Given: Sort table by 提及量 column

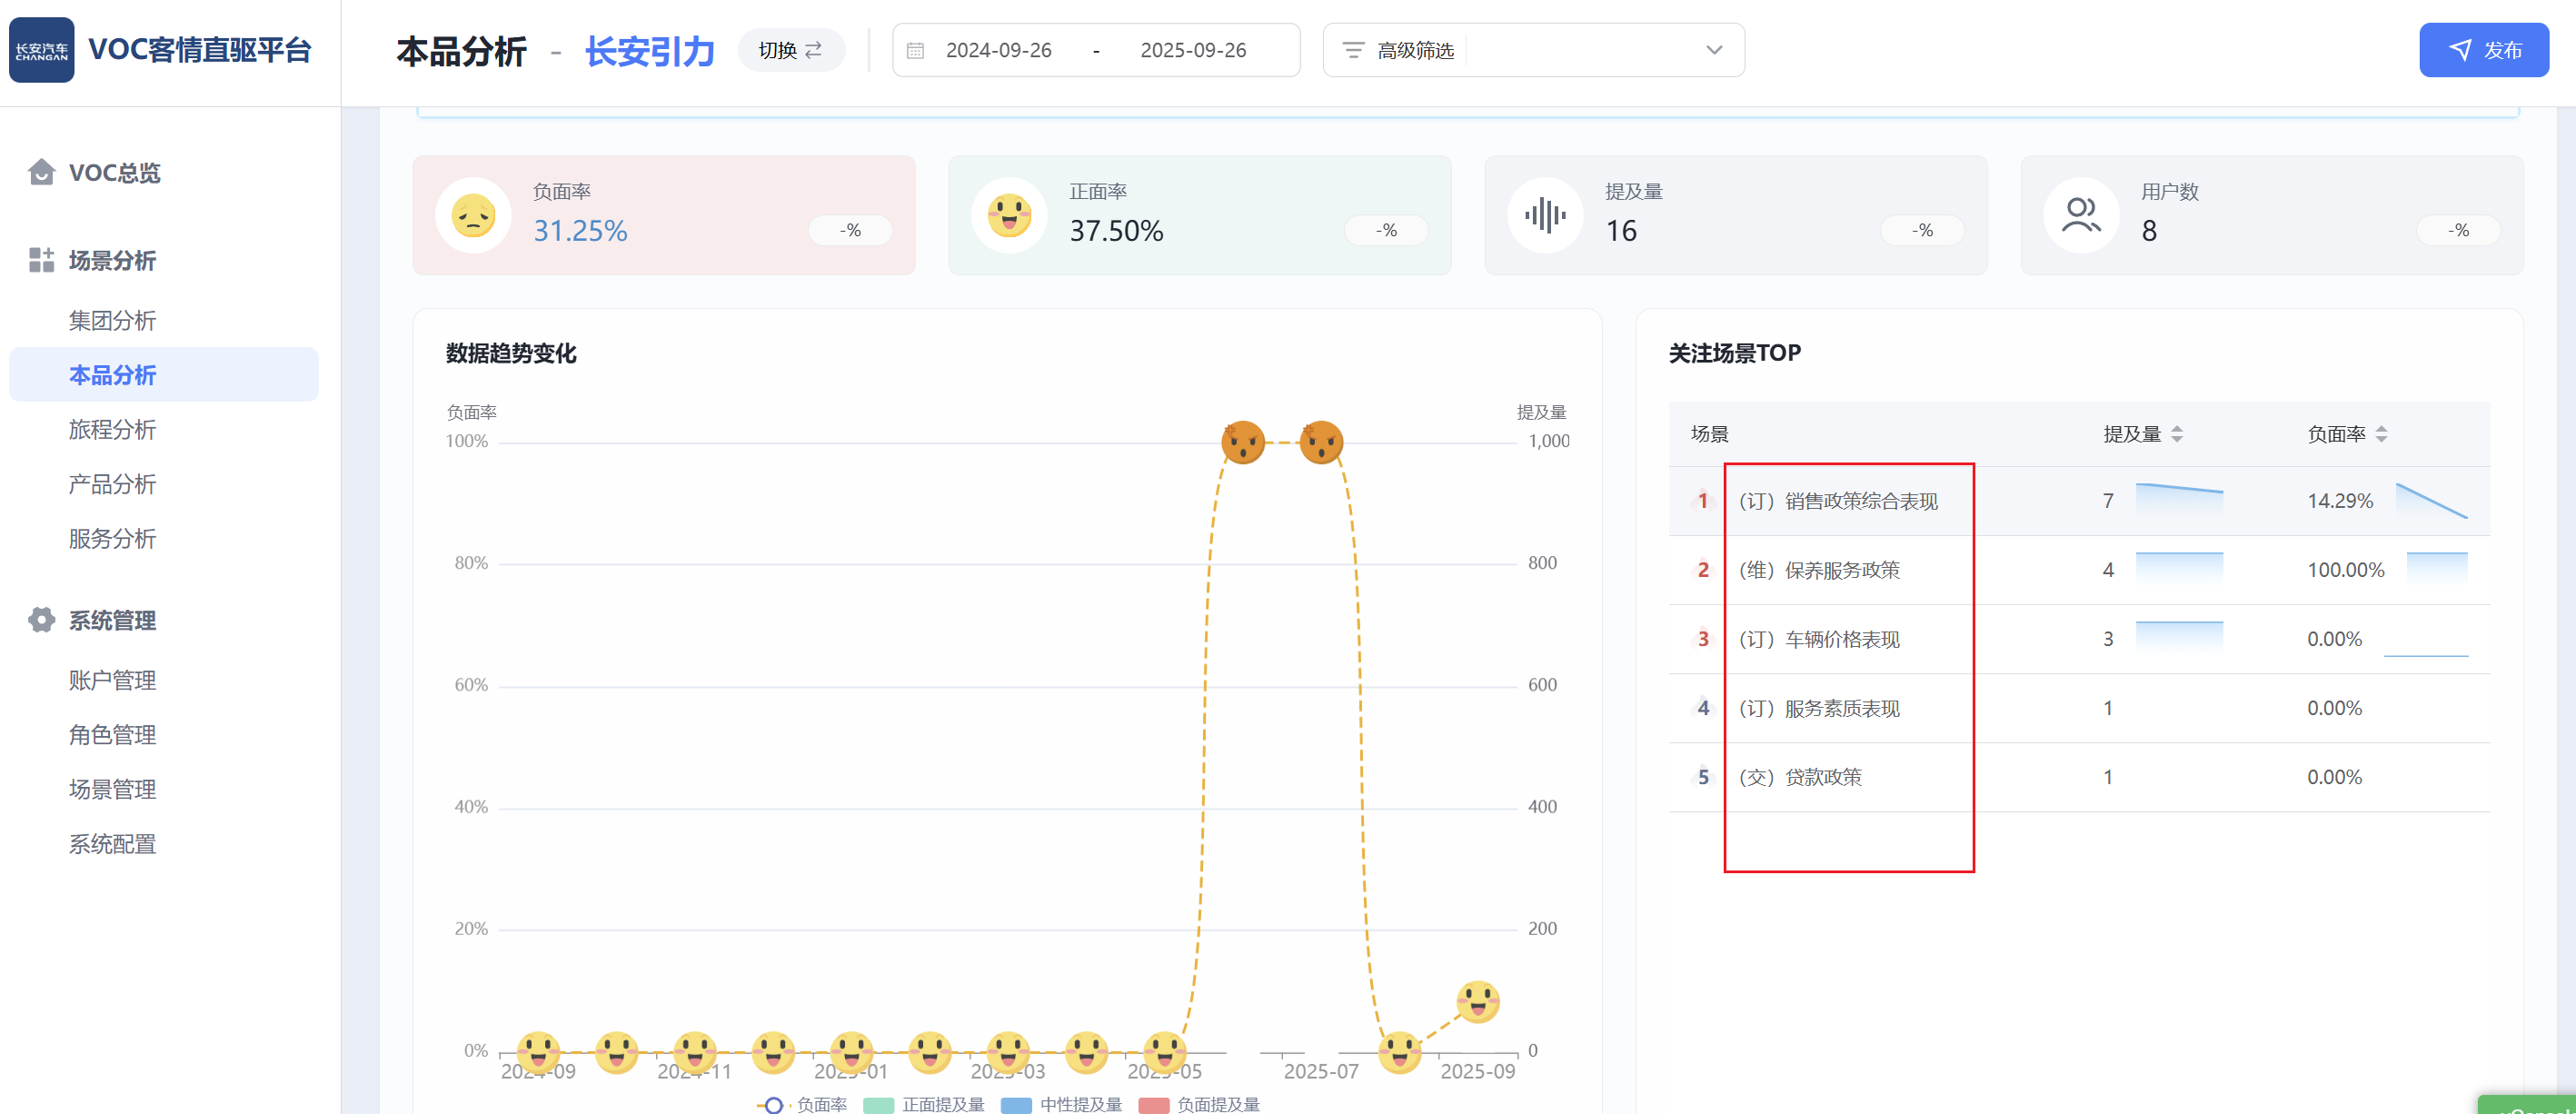Looking at the screenshot, I should [2177, 434].
